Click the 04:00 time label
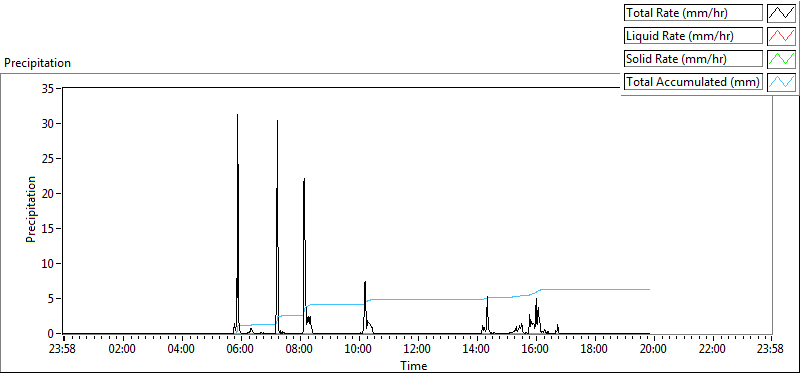 point(181,350)
